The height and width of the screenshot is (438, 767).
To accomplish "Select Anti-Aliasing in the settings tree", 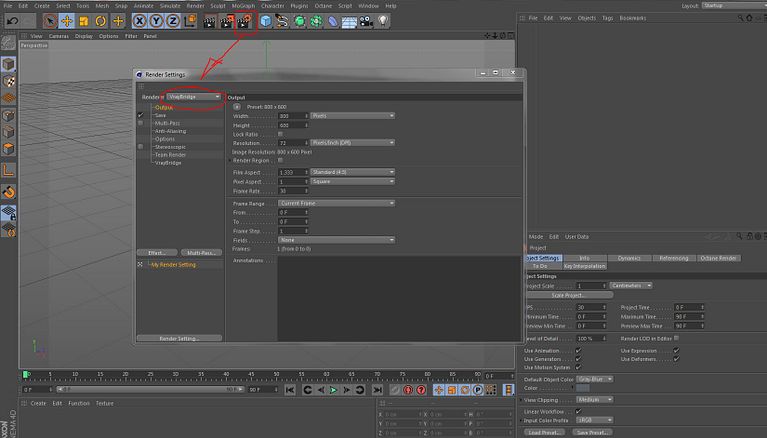I will click(170, 131).
